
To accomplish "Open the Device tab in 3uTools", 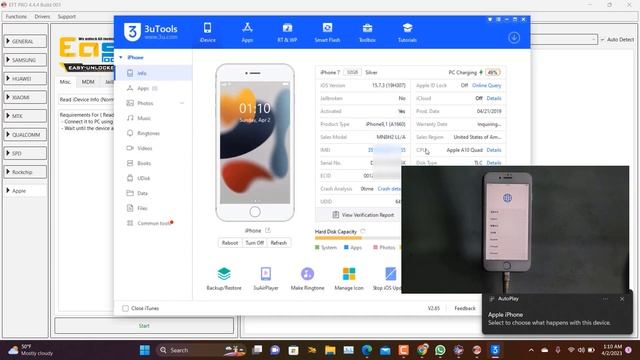I will point(207,32).
